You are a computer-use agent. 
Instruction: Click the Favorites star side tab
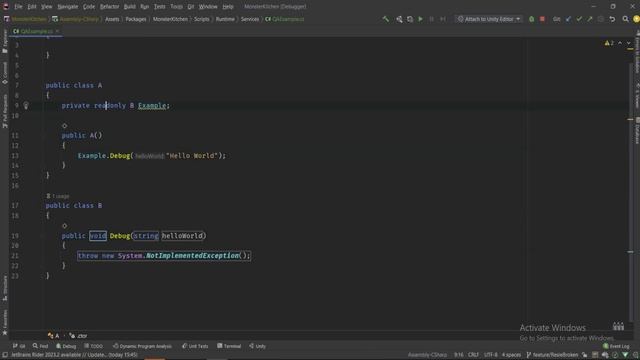click(x=5, y=322)
